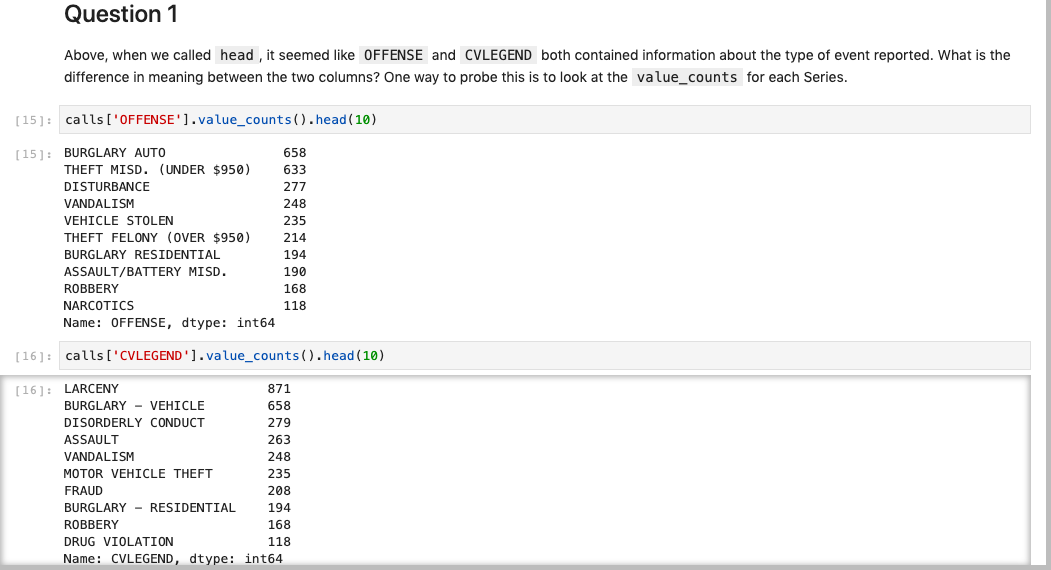Click the code cell calls['OFFENSE'].value_counts().head(10)
1051x570 pixels.
[544, 119]
